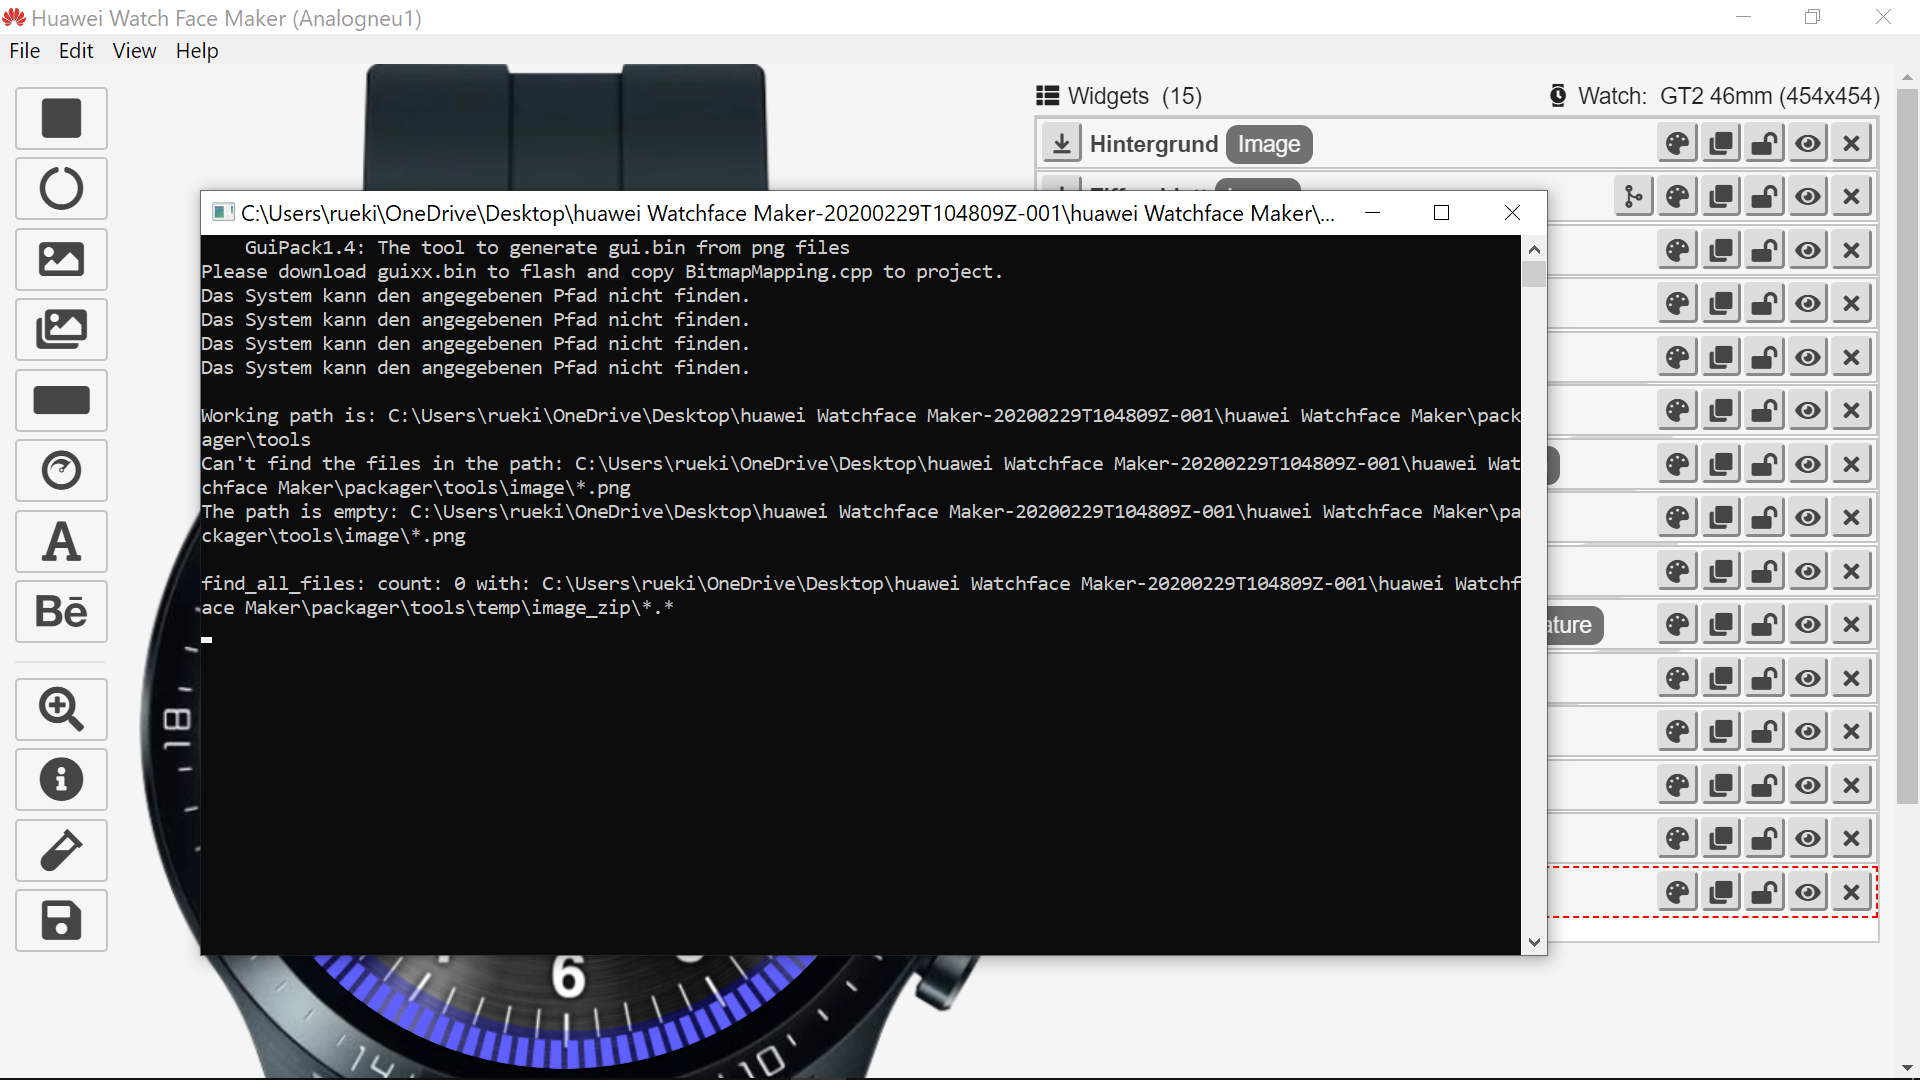The height and width of the screenshot is (1080, 1920).
Task: Toggle lock on the 'ature' tag row
Action: tap(1765, 625)
